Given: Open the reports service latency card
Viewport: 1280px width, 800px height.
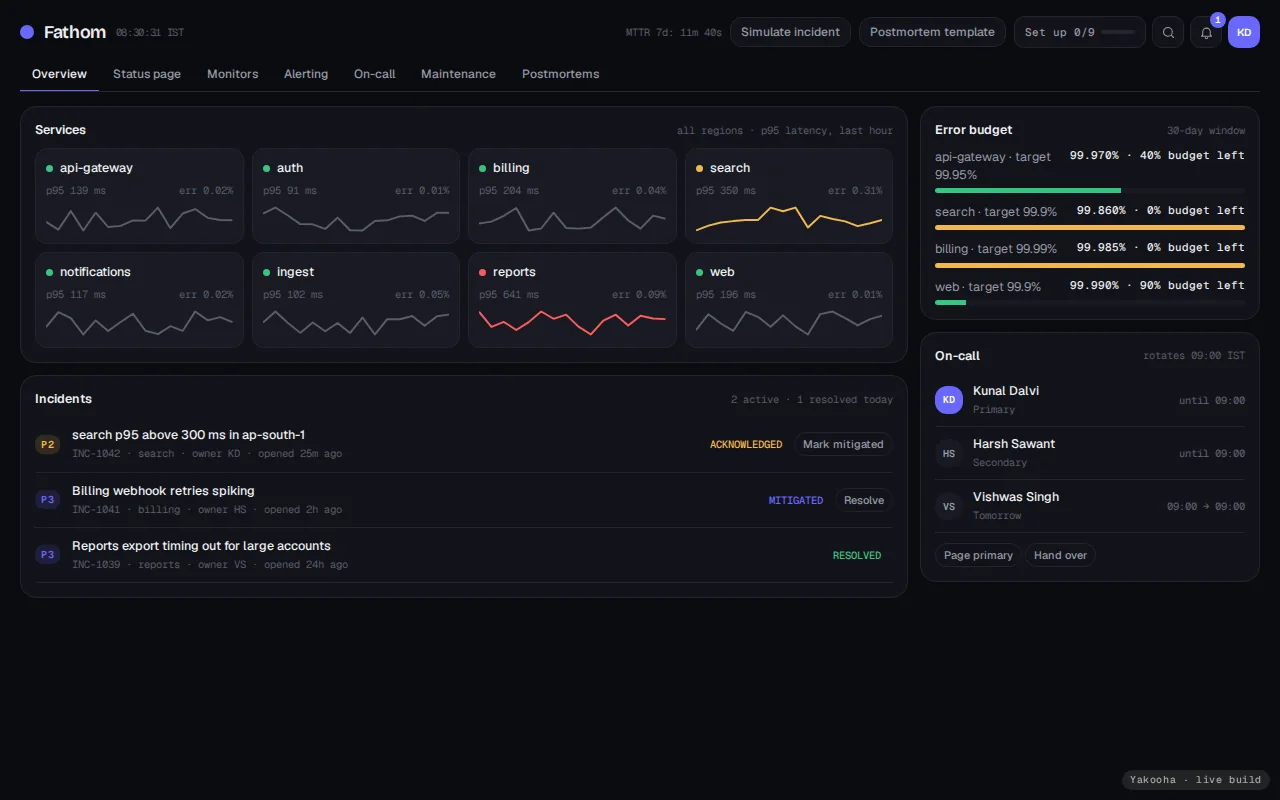Looking at the screenshot, I should click(x=572, y=300).
